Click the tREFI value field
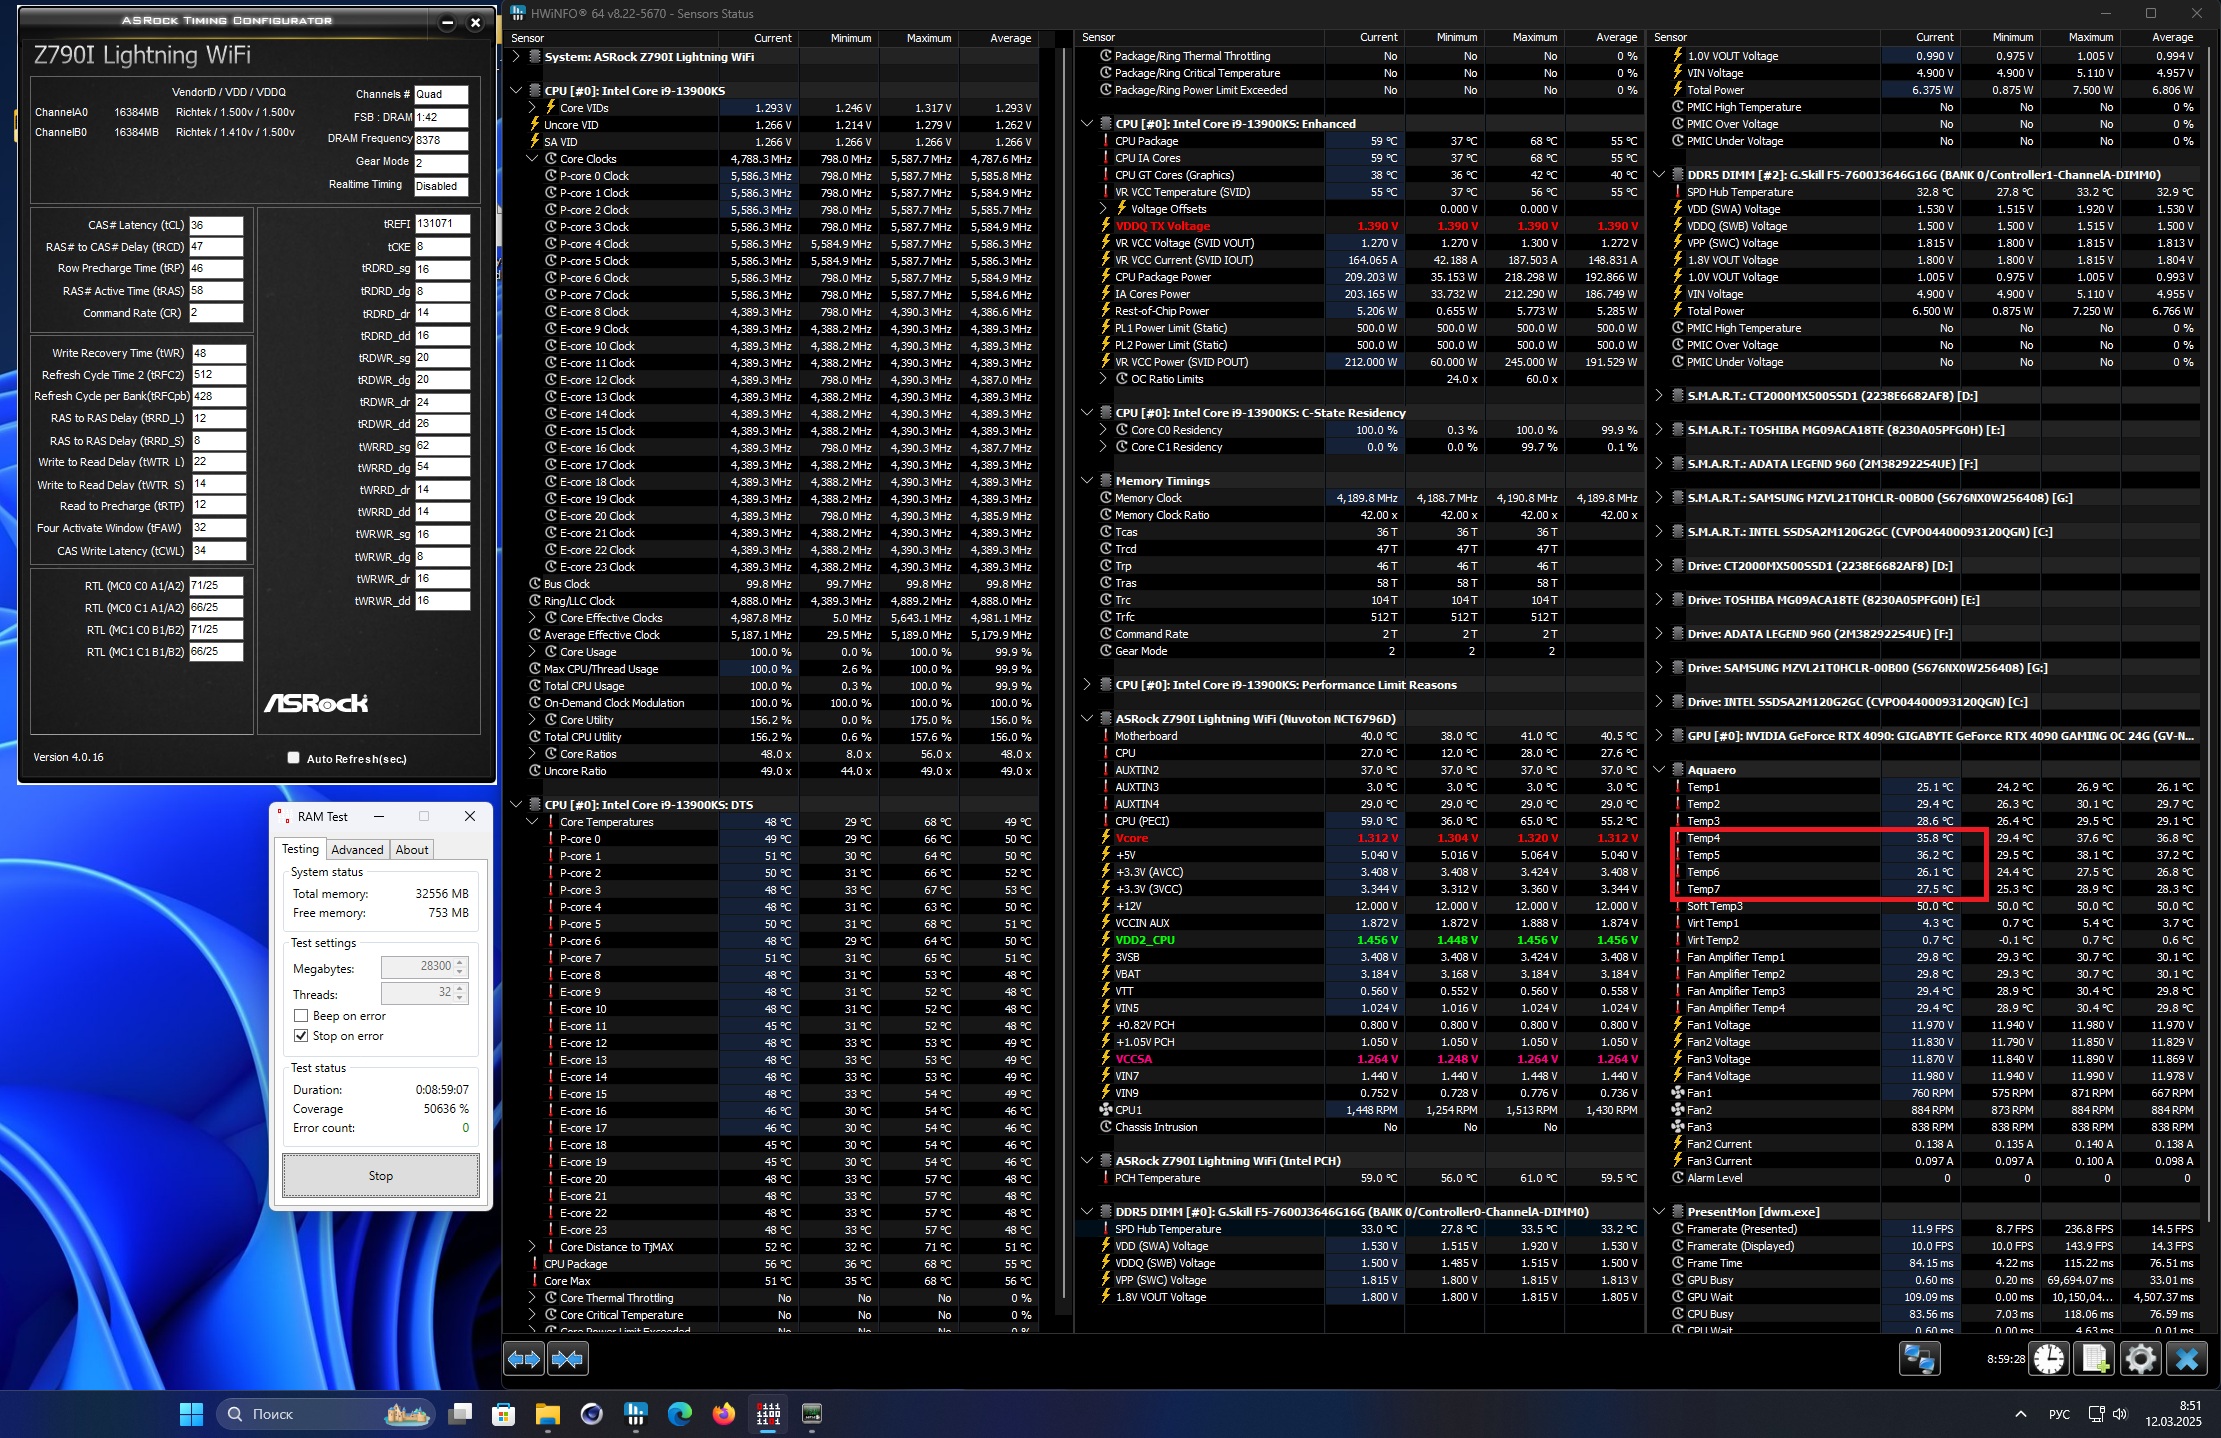This screenshot has width=2221, height=1438. (x=441, y=225)
